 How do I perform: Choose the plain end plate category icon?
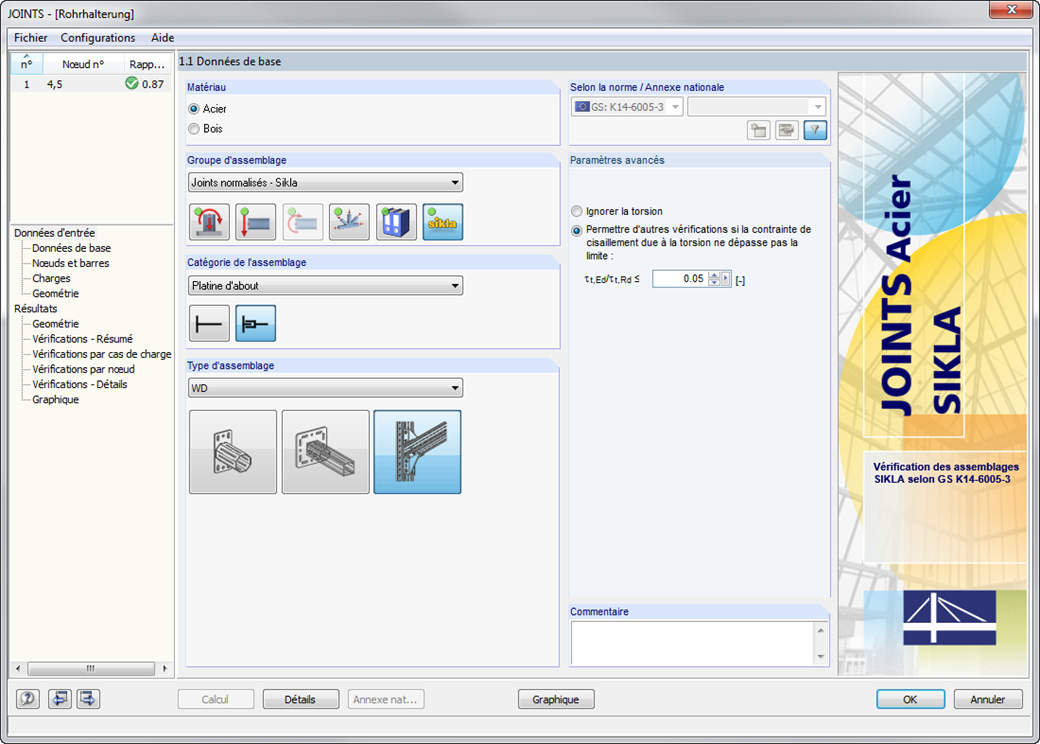click(210, 324)
